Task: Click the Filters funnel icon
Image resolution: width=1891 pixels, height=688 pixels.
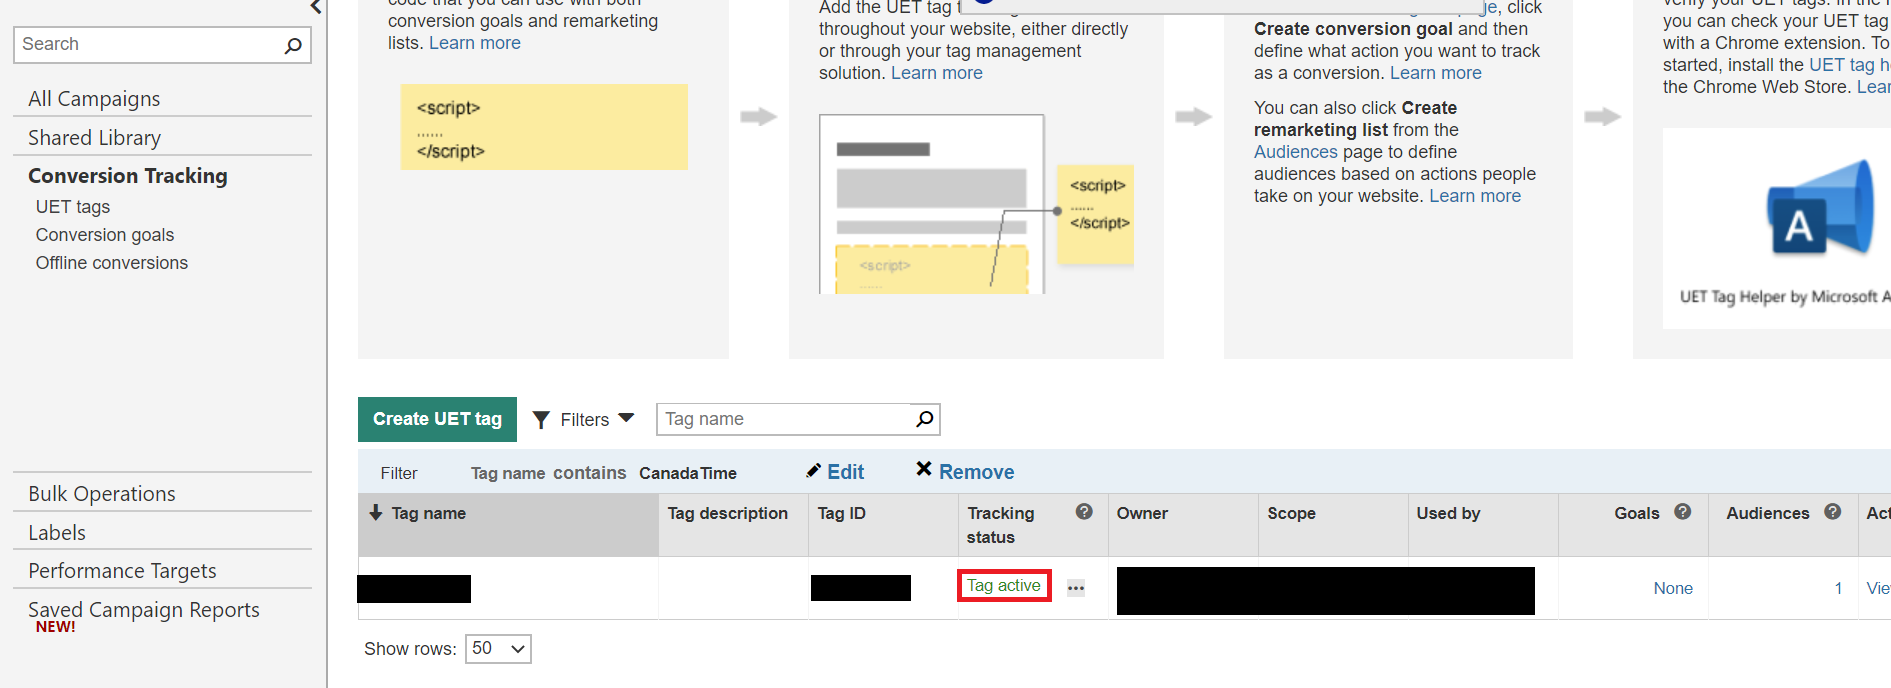Action: coord(541,420)
